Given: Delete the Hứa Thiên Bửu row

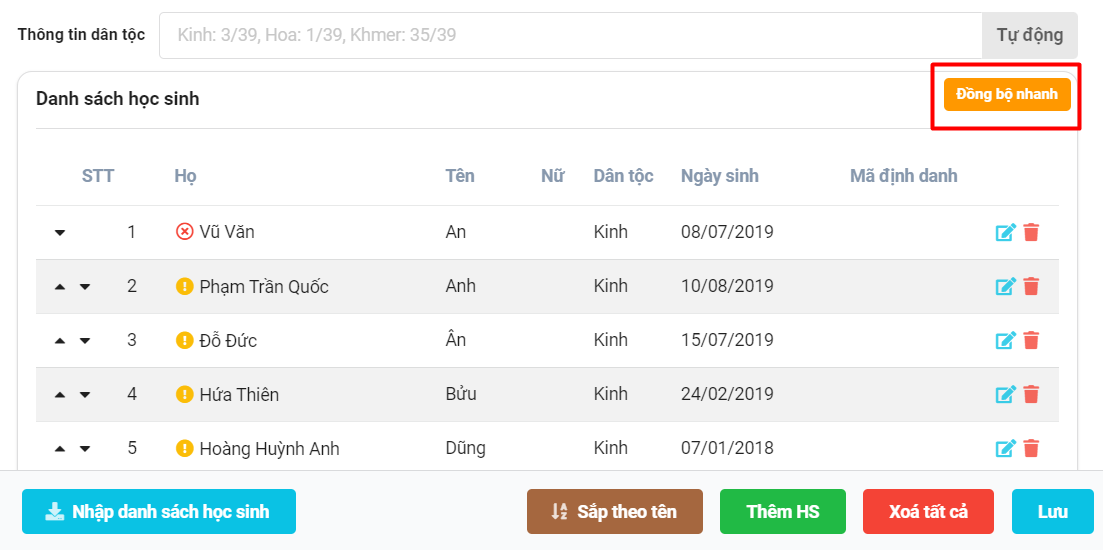Looking at the screenshot, I should tap(1031, 395).
